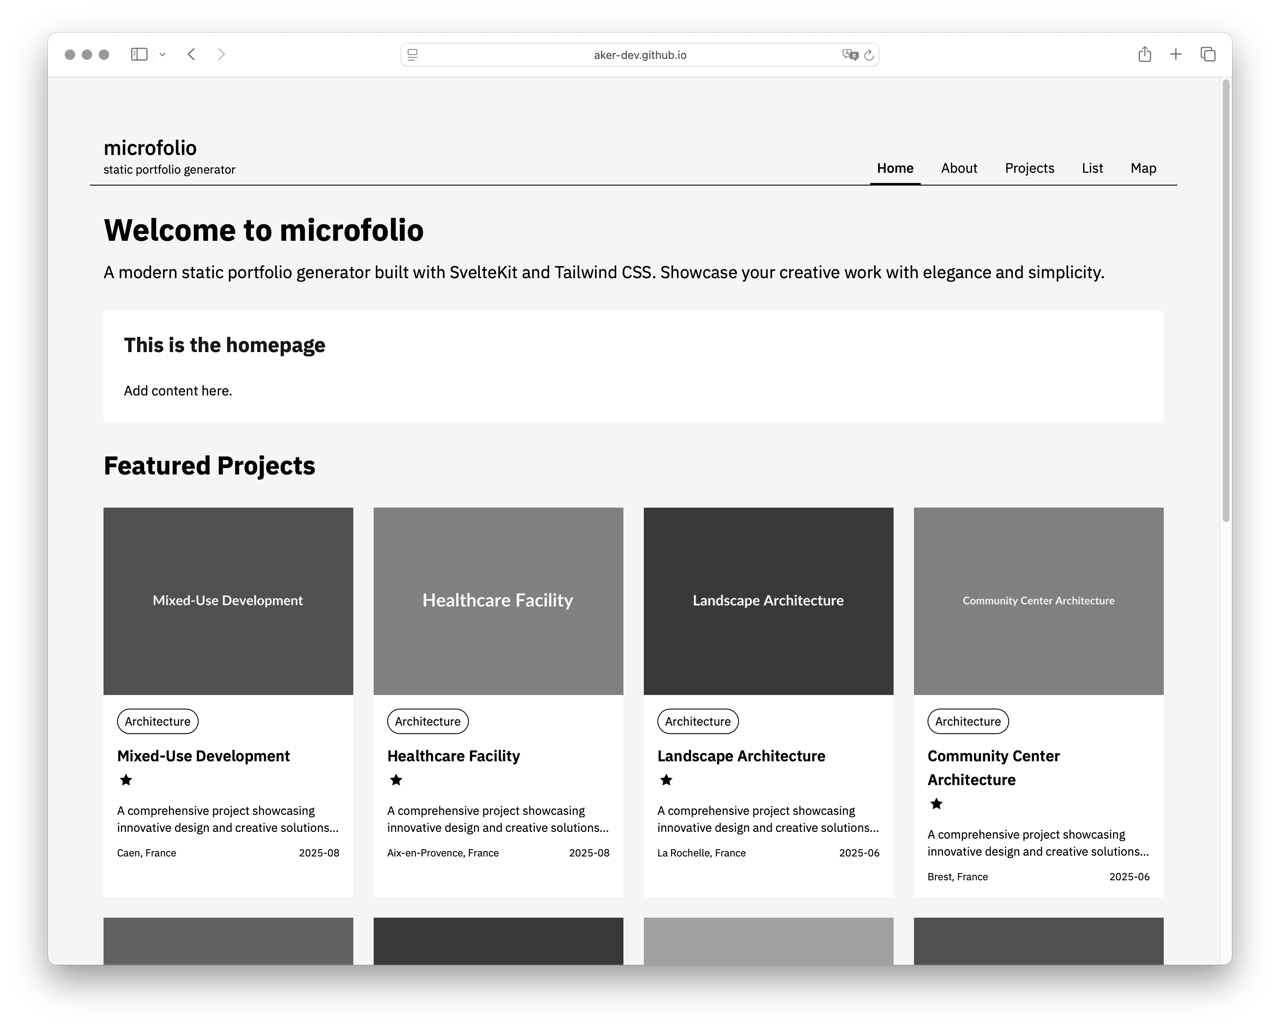This screenshot has width=1280, height=1028.
Task: Click the La Rochelle, France location text
Action: tap(701, 853)
